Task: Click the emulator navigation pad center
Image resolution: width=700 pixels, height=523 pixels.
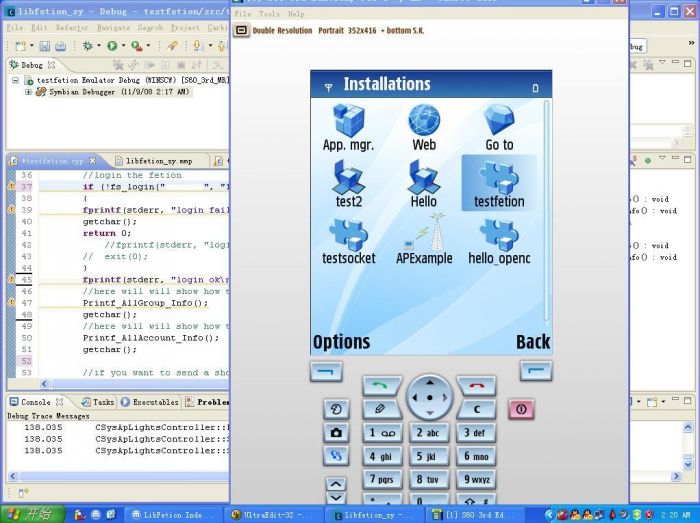Action: [x=429, y=397]
